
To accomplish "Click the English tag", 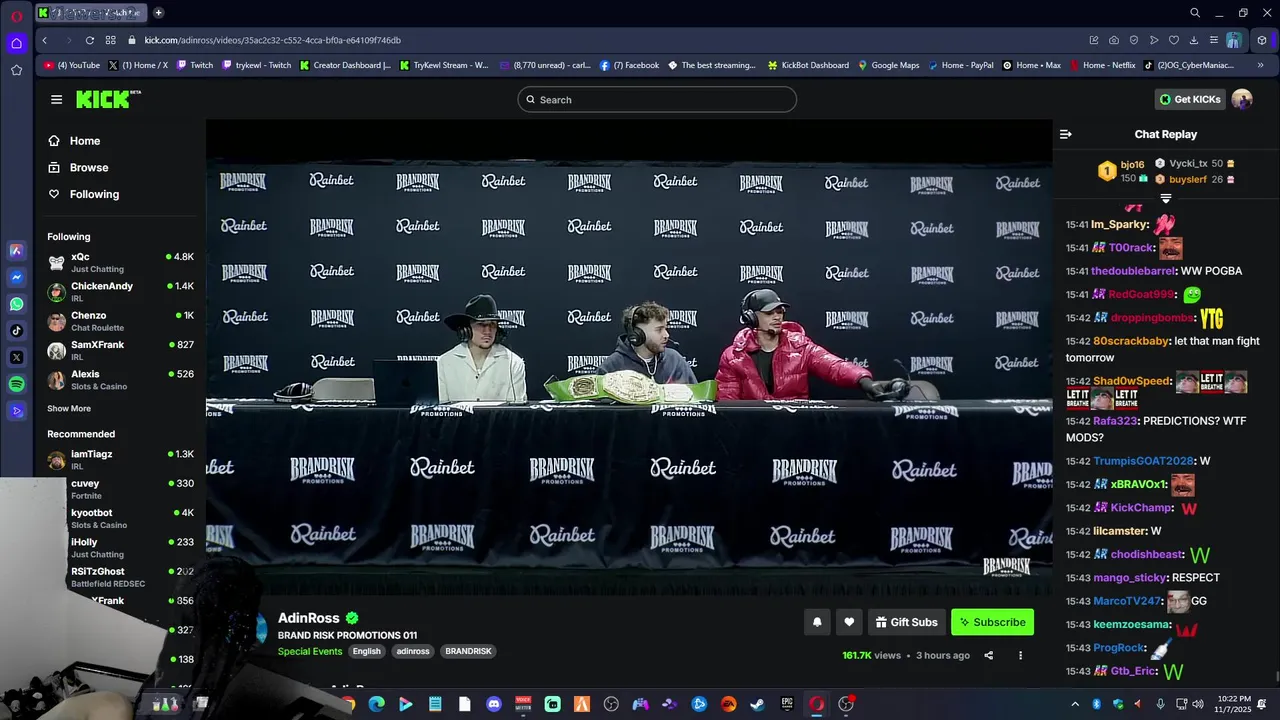I will click(x=366, y=651).
